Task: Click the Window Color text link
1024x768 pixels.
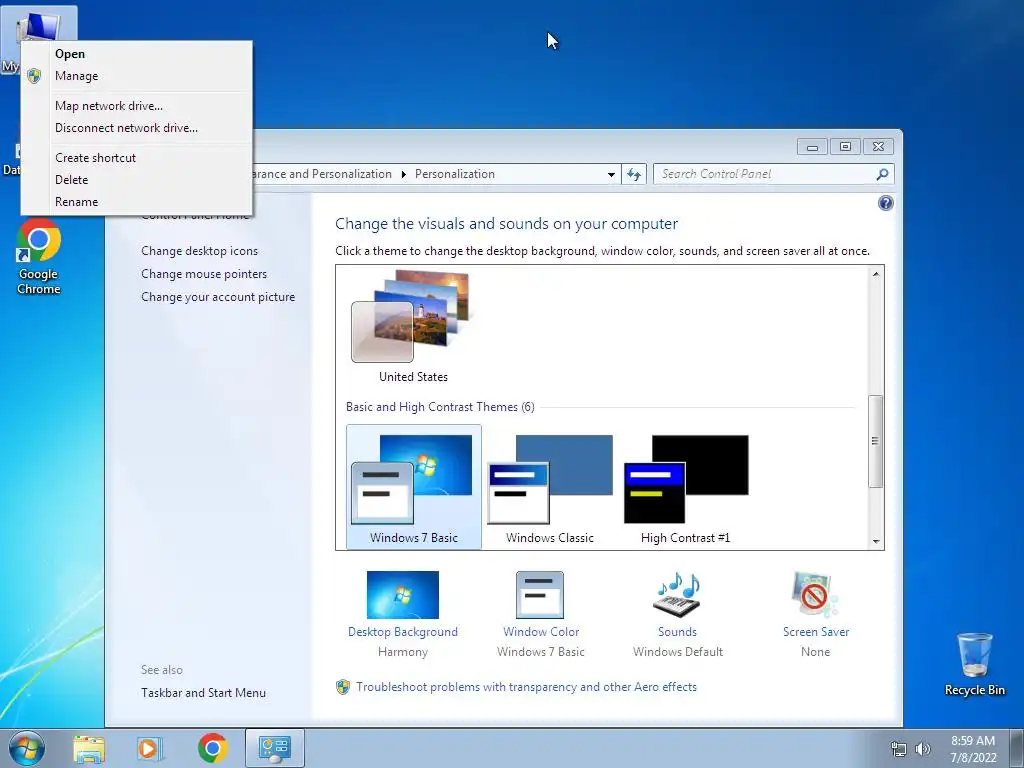Action: (541, 632)
